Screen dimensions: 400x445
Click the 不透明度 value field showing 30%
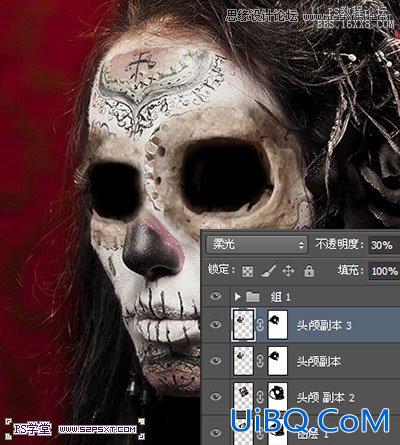(384, 245)
